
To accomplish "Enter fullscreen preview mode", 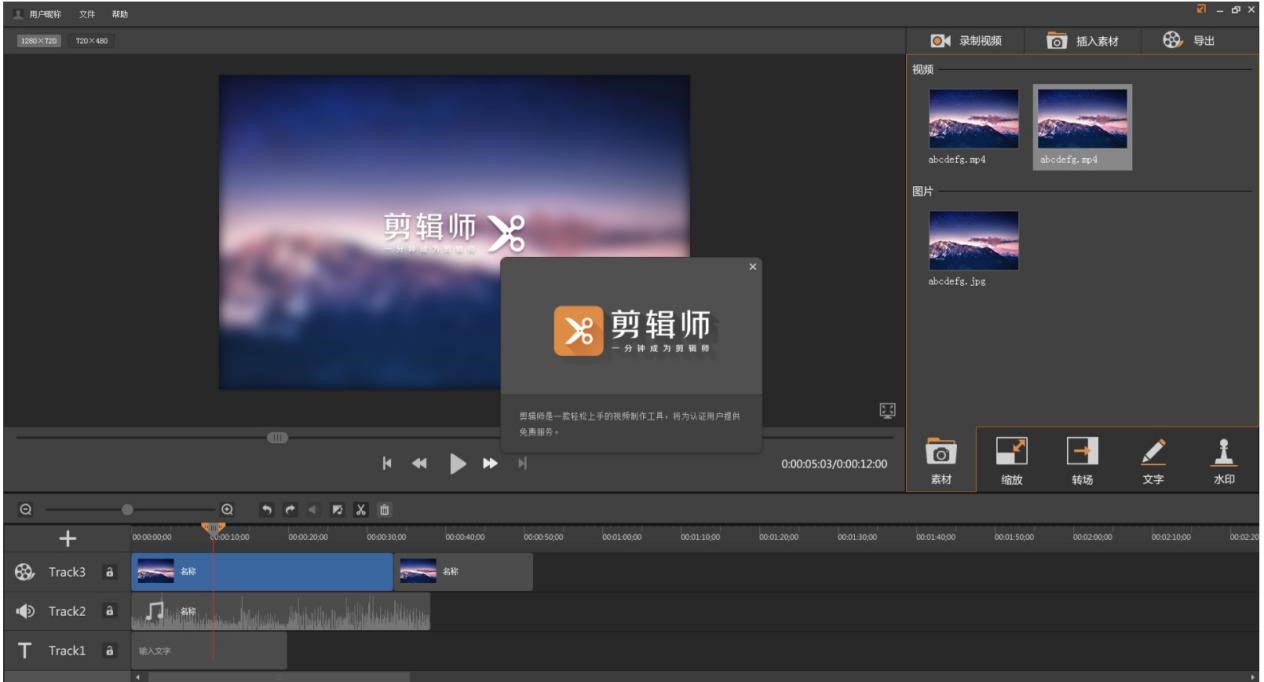I will pyautogui.click(x=886, y=410).
